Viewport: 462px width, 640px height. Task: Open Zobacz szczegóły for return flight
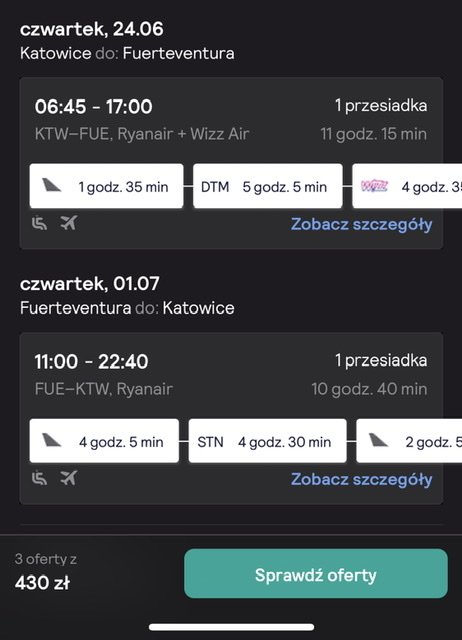tap(362, 480)
